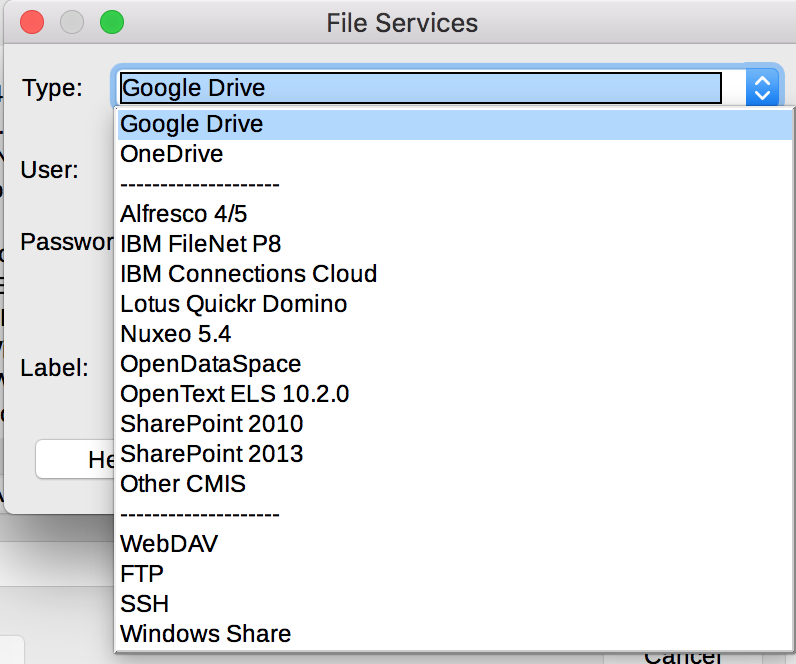Viewport: 796px width, 664px height.
Task: Select IBM FileNet P8 option
Action: tap(455, 244)
